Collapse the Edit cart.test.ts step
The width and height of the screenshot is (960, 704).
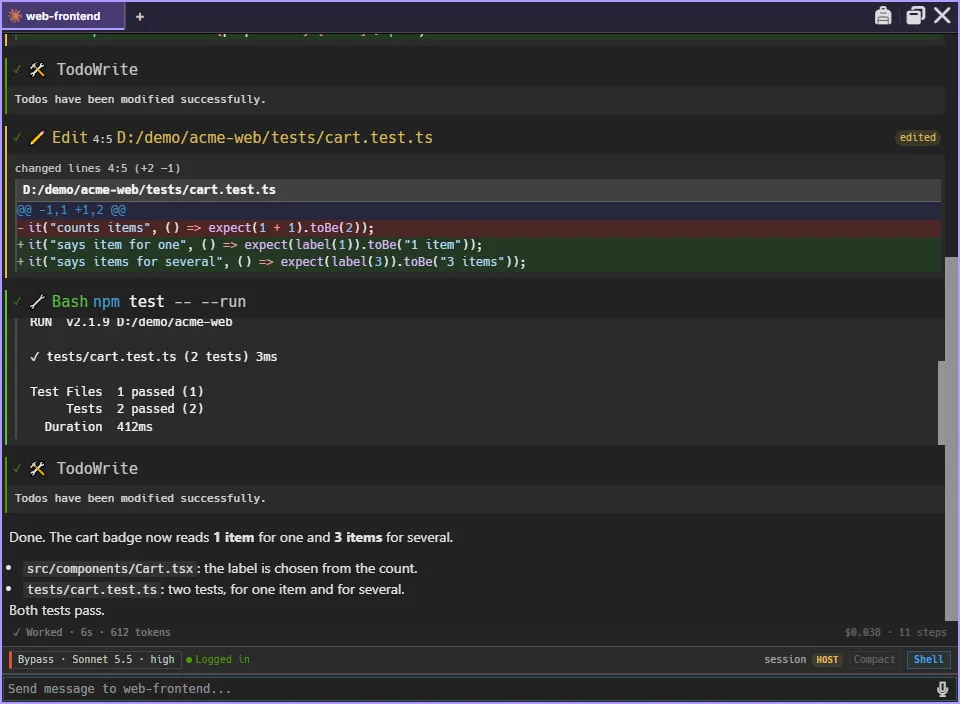[x=474, y=138]
